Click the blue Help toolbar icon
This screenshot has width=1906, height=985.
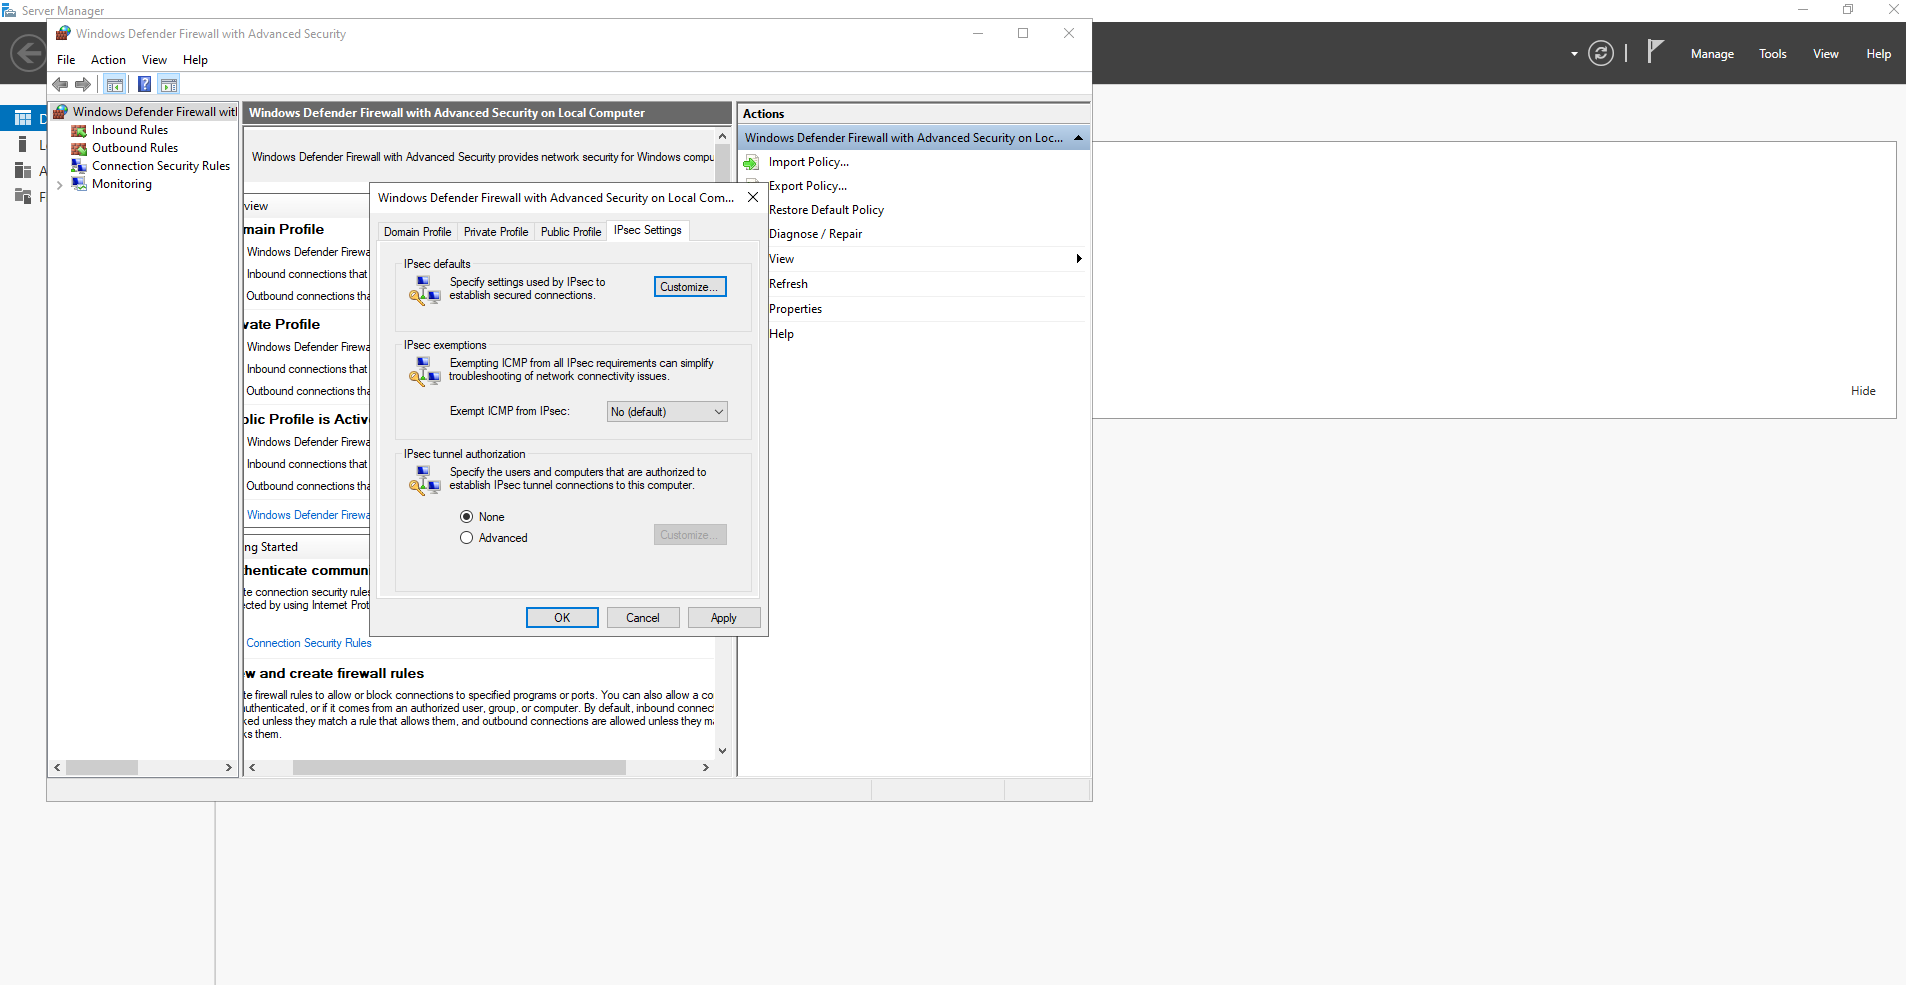point(145,85)
